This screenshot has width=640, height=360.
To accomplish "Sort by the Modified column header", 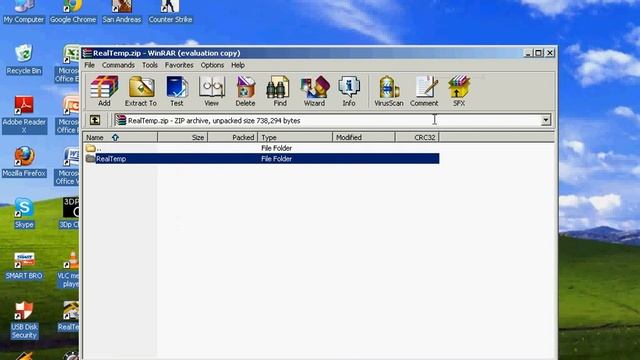I will [x=364, y=137].
